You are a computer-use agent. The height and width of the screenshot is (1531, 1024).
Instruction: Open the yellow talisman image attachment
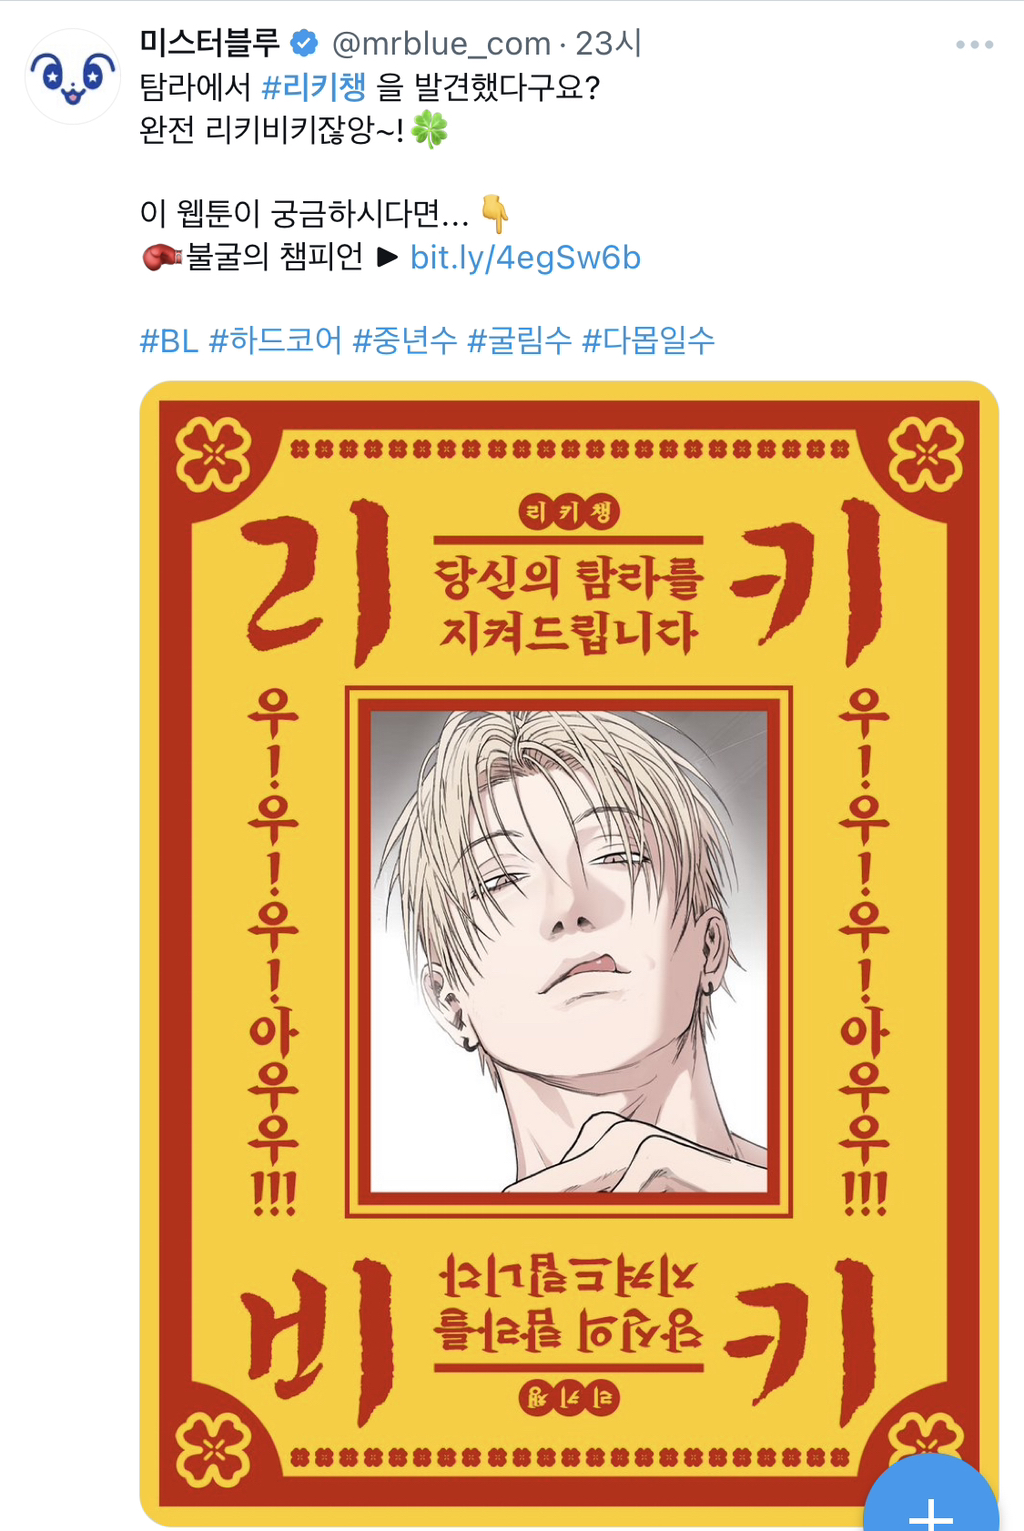(569, 954)
